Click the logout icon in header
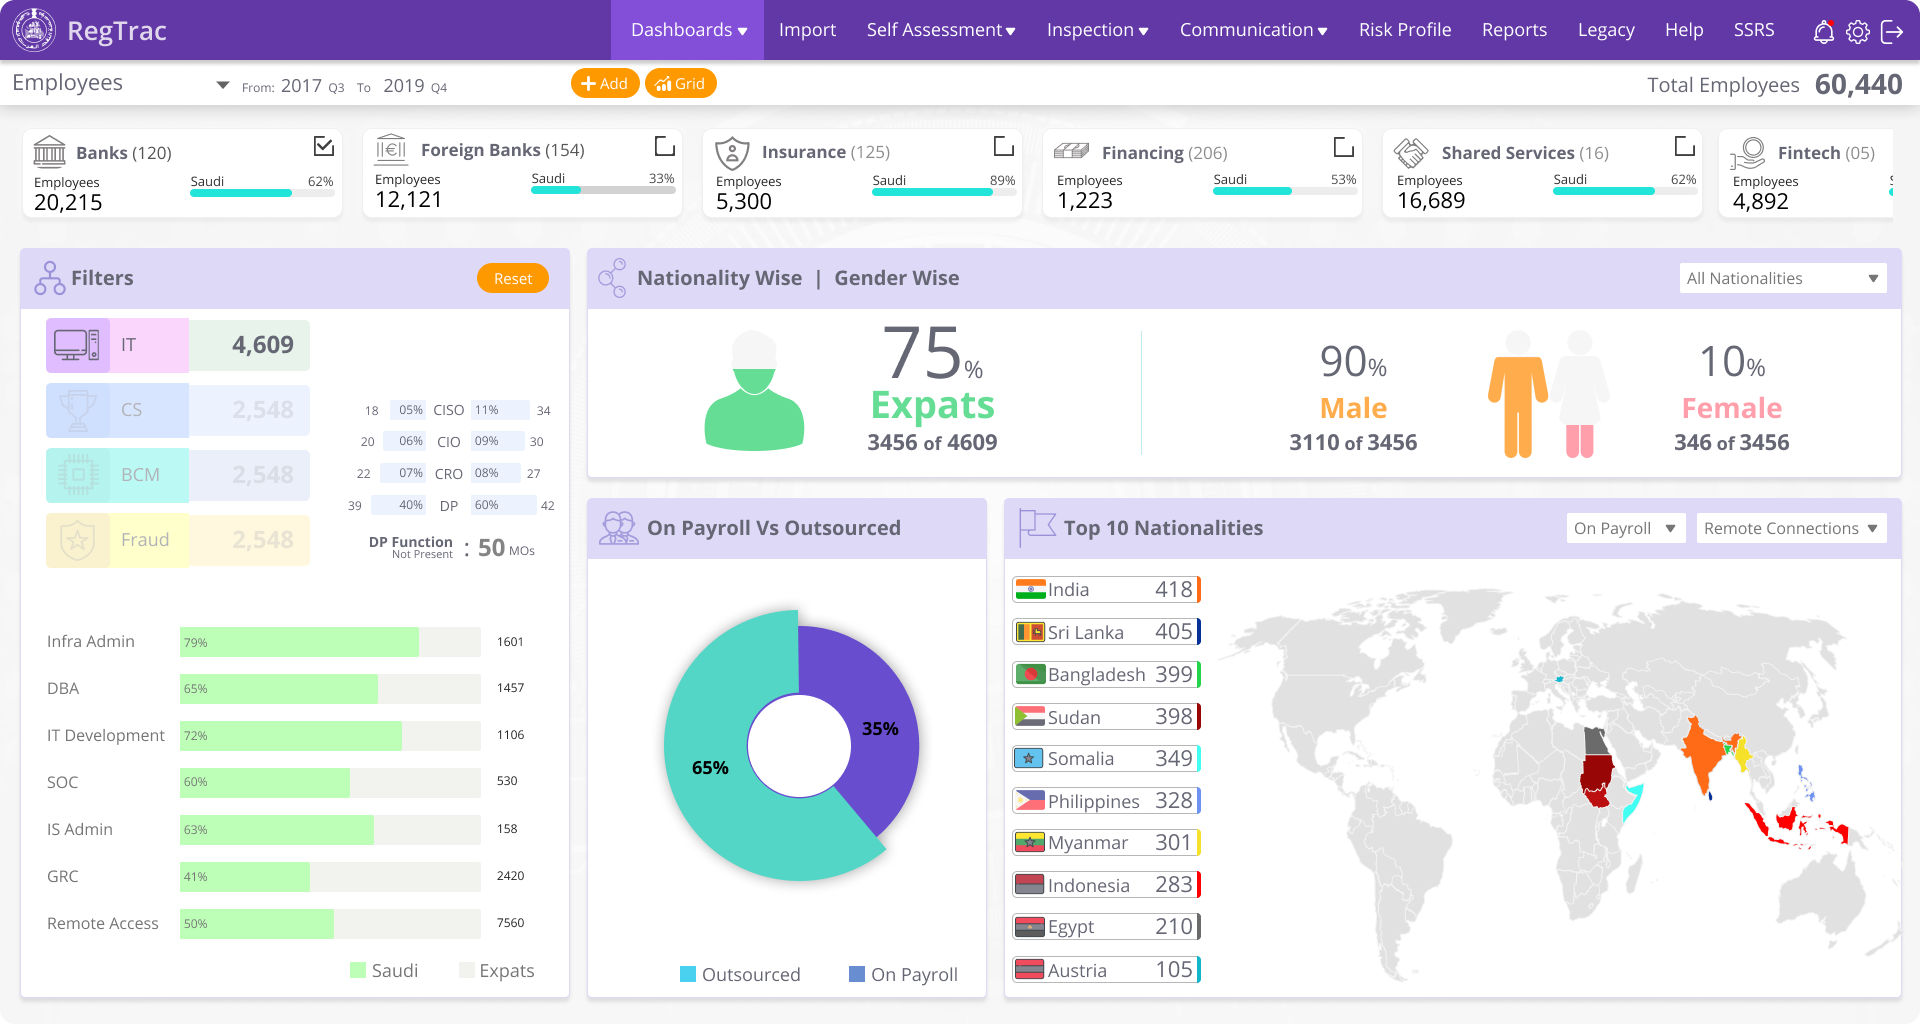 1891,32
